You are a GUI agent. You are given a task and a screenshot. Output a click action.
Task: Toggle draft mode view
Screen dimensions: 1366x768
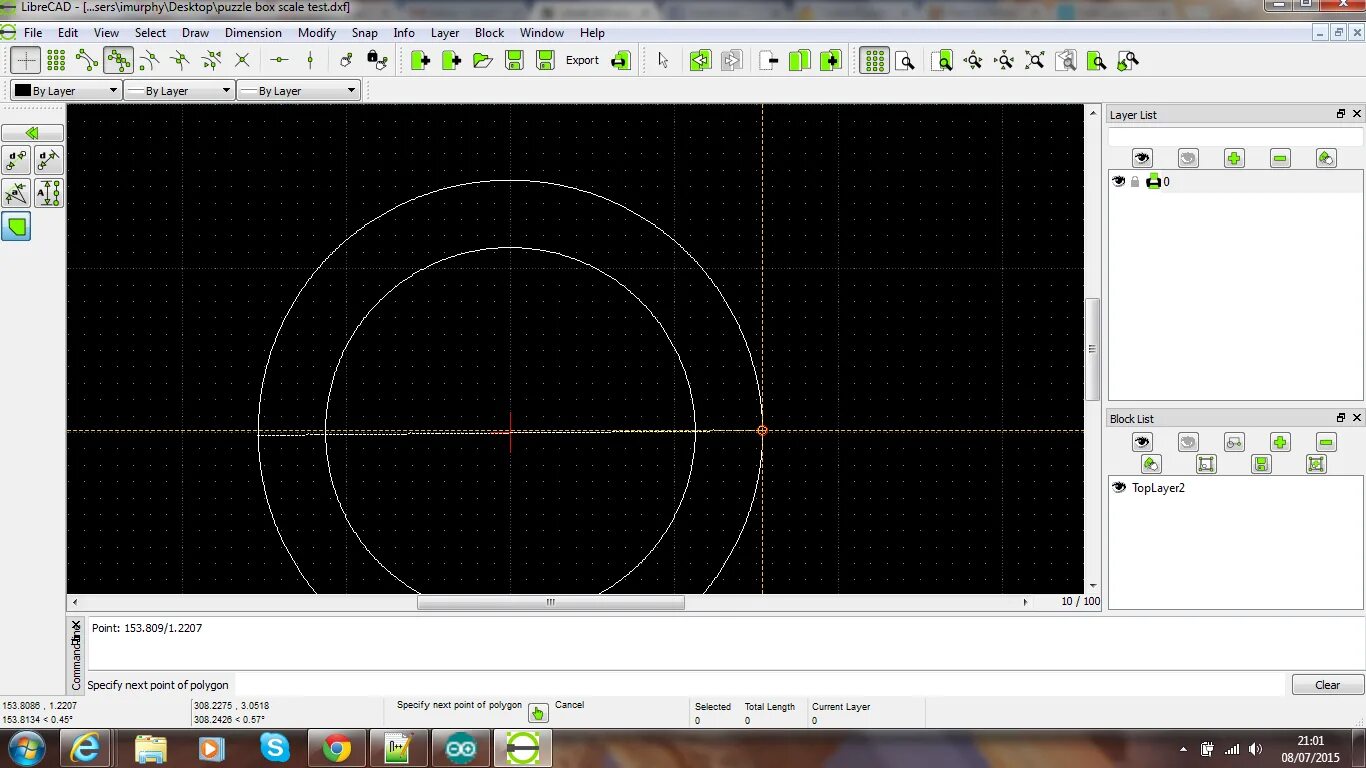pyautogui.click(x=905, y=61)
